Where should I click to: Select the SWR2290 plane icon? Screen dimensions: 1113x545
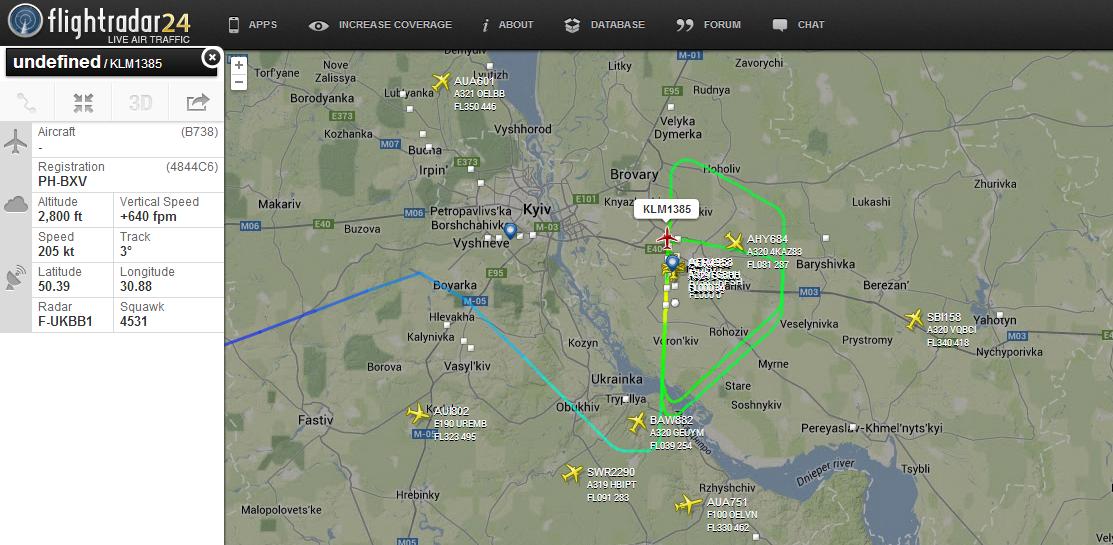(572, 473)
